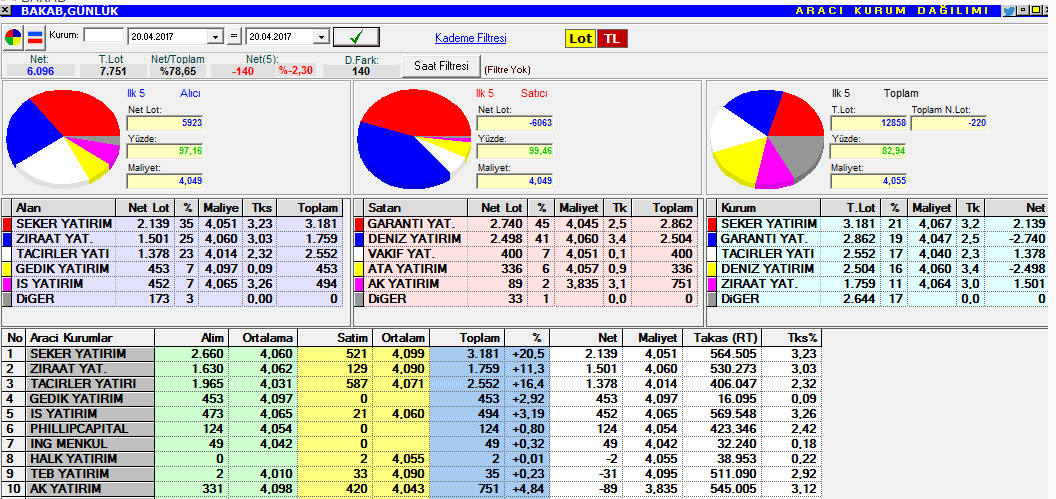Click T.Lot value 7.751 in summary

coord(112,71)
